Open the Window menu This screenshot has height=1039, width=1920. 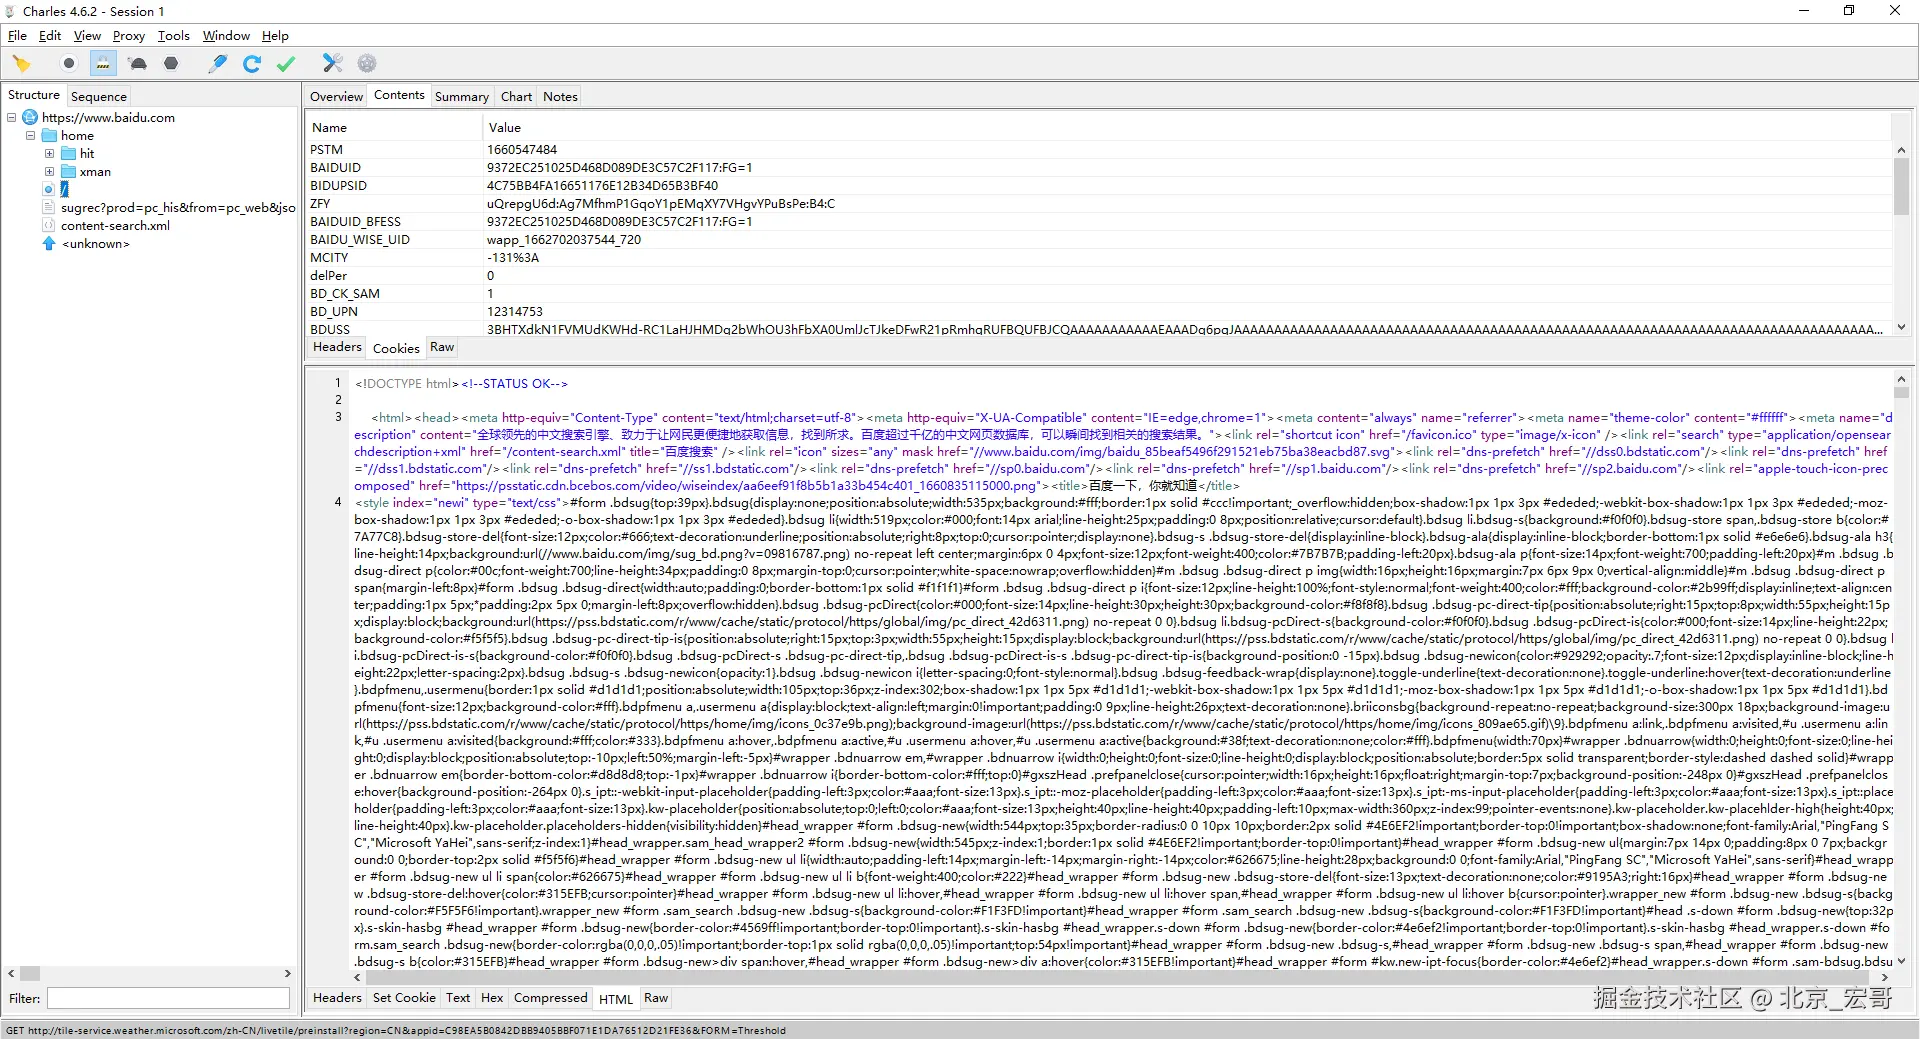pyautogui.click(x=226, y=36)
